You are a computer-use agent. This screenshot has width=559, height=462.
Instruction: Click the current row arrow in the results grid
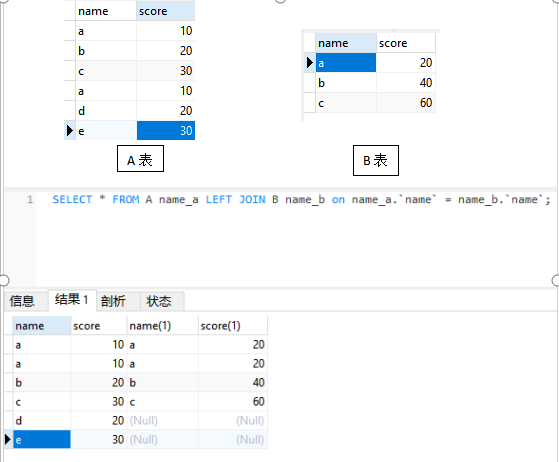(x=8, y=439)
